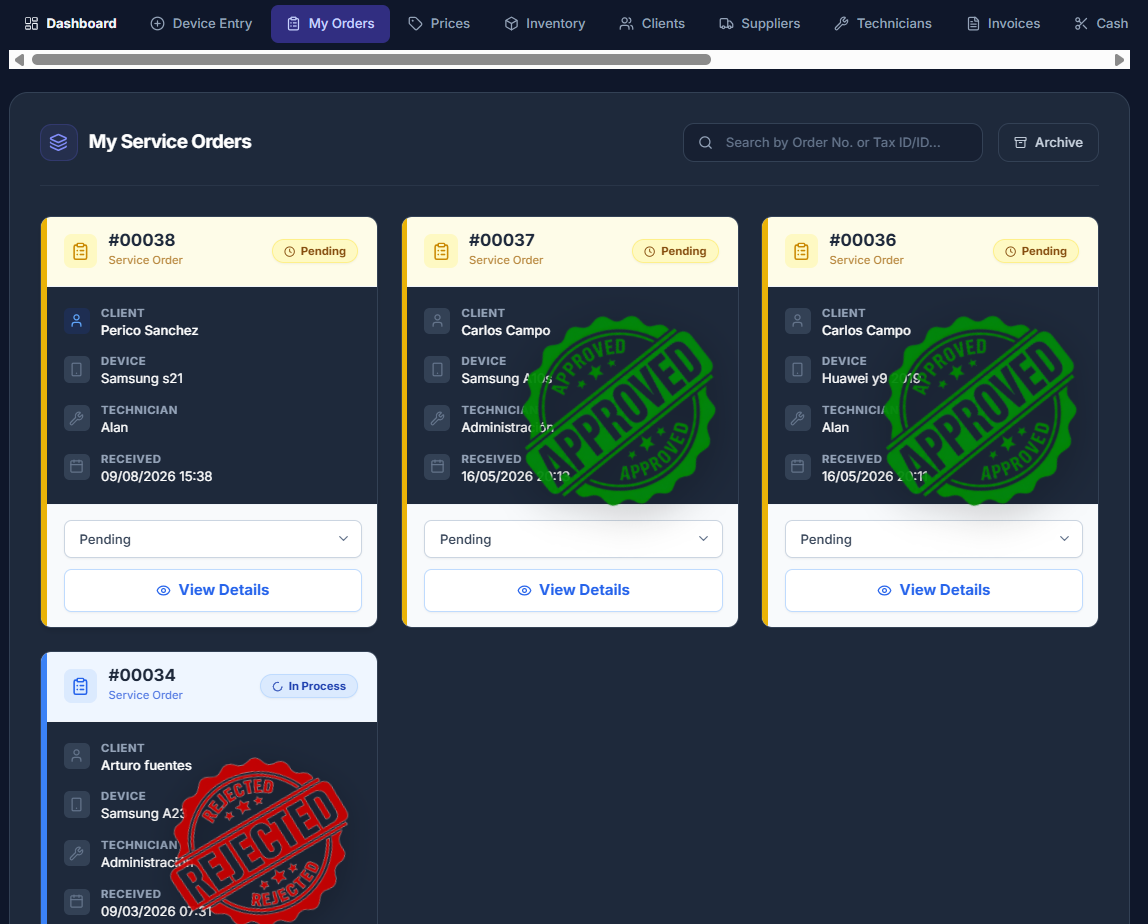Click client icon beside Arturo fuentes
Image resolution: width=1148 pixels, height=924 pixels.
point(77,756)
